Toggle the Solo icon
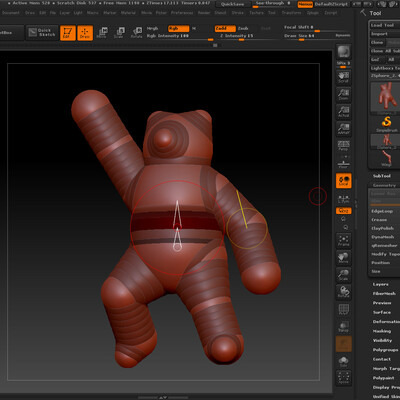The width and height of the screenshot is (400, 400). pos(343,362)
